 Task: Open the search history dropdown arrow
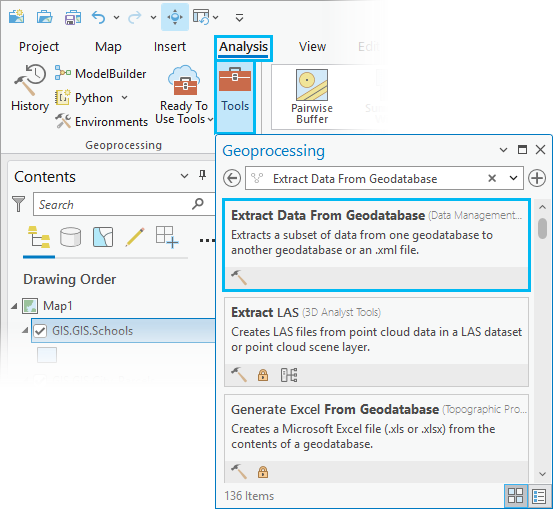514,178
